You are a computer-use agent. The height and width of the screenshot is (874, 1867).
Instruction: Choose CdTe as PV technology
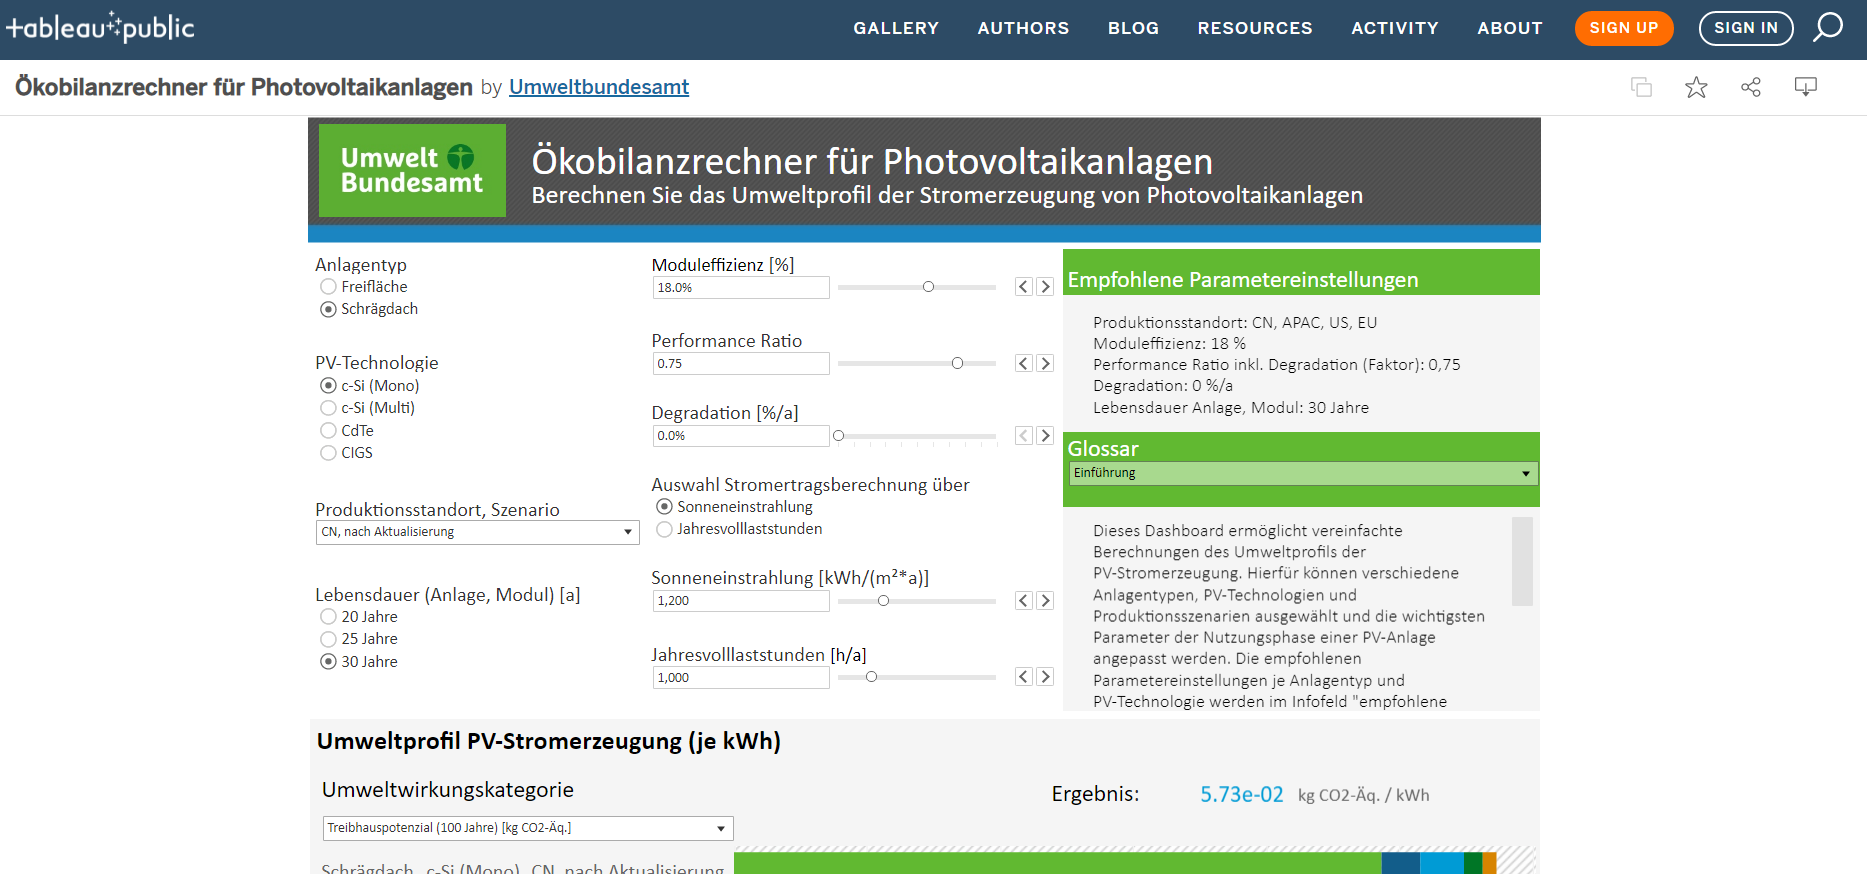coord(328,431)
